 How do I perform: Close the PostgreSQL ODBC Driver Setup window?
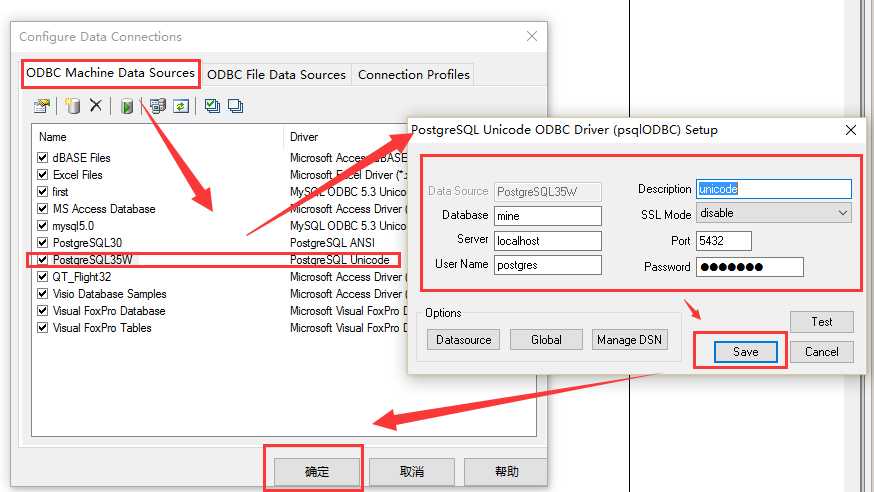pyautogui.click(x=851, y=130)
